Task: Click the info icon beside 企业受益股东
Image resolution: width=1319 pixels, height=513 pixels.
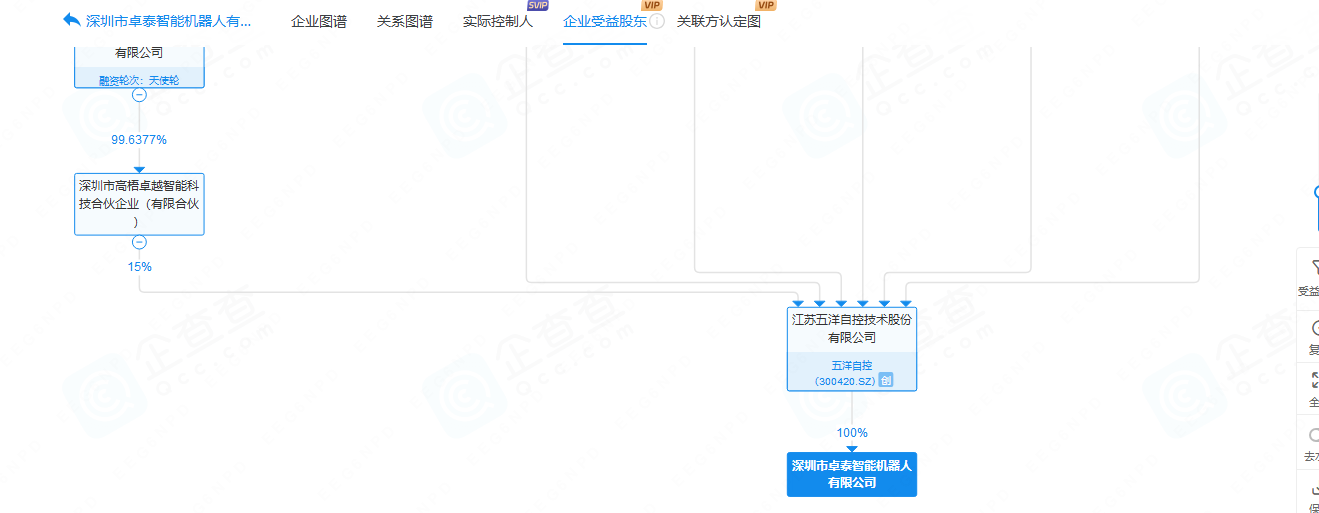Action: (657, 21)
